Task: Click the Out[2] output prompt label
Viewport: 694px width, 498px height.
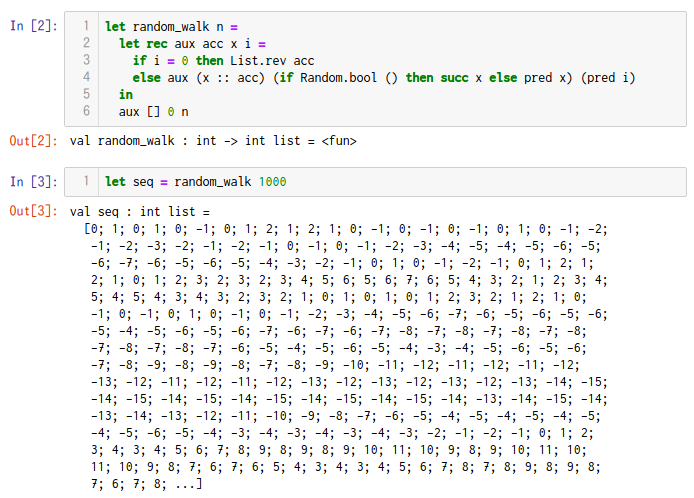Action: coord(34,141)
